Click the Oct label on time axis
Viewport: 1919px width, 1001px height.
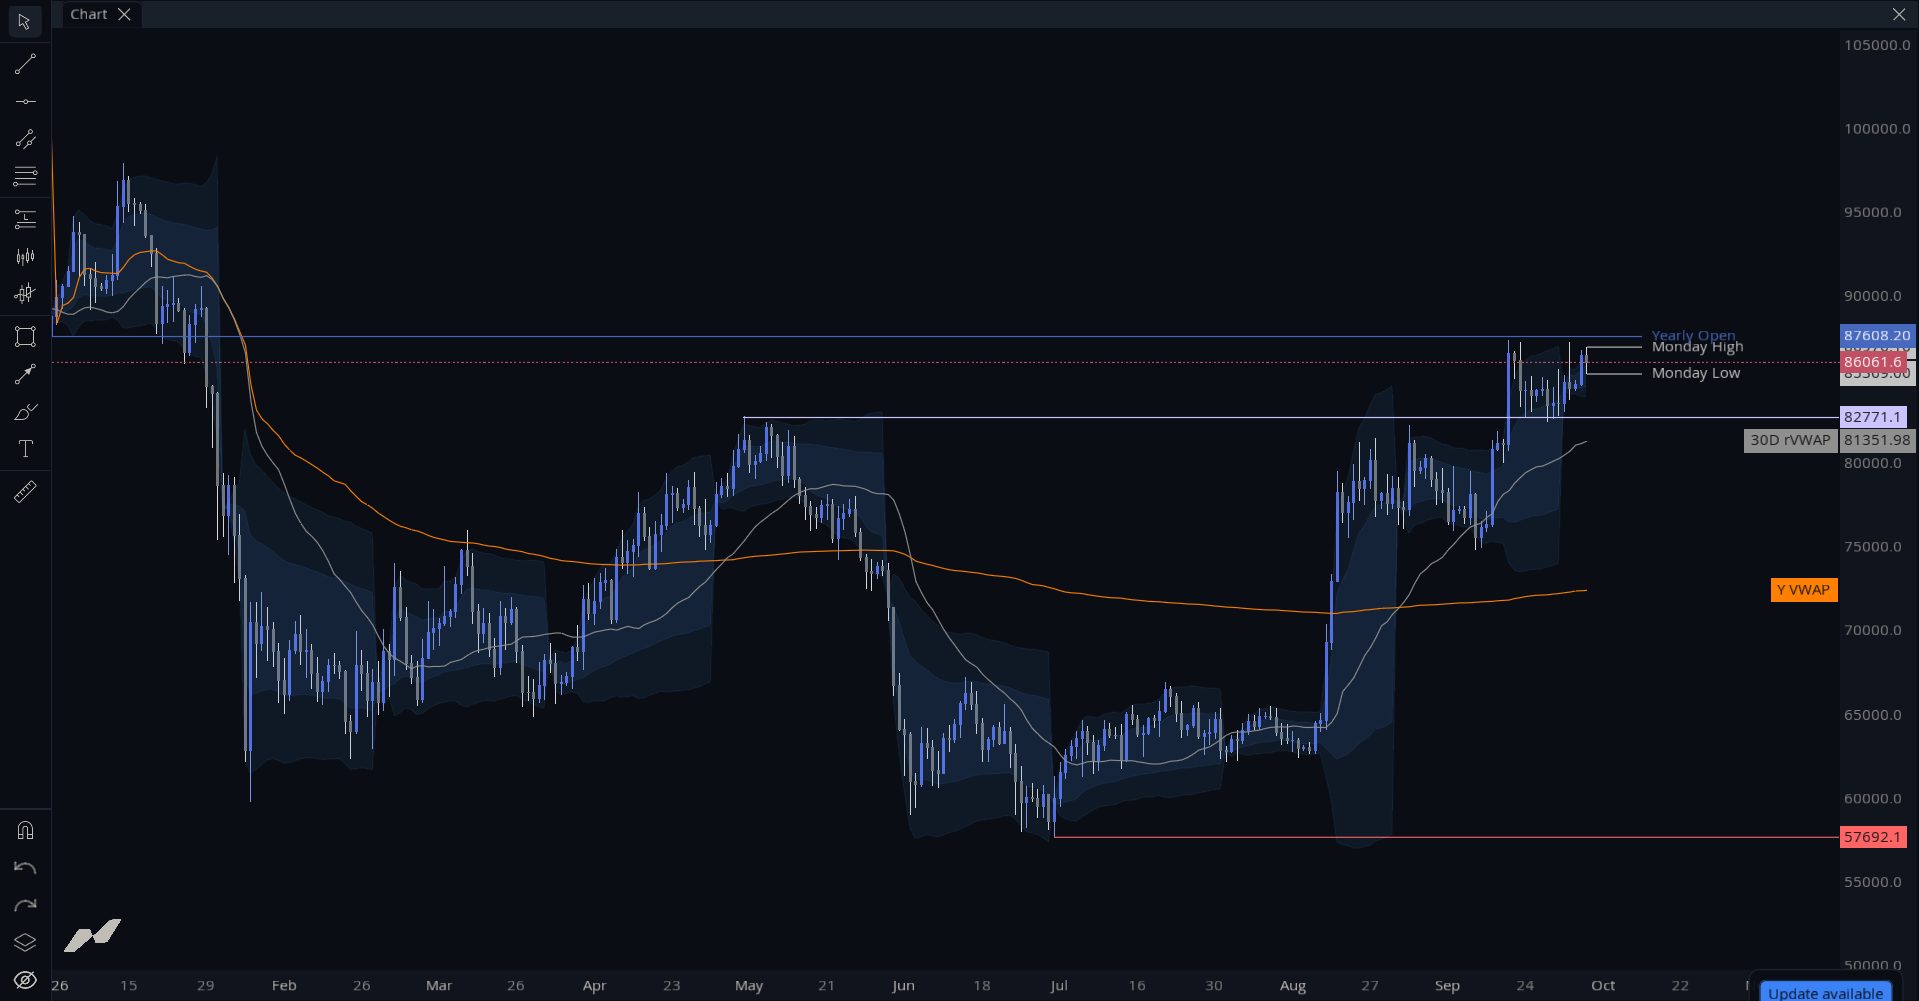click(1603, 986)
